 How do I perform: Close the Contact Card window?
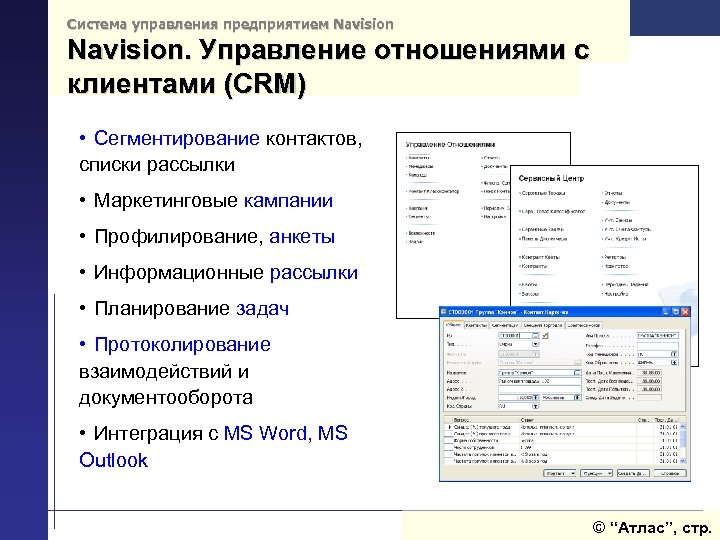tap(685, 312)
